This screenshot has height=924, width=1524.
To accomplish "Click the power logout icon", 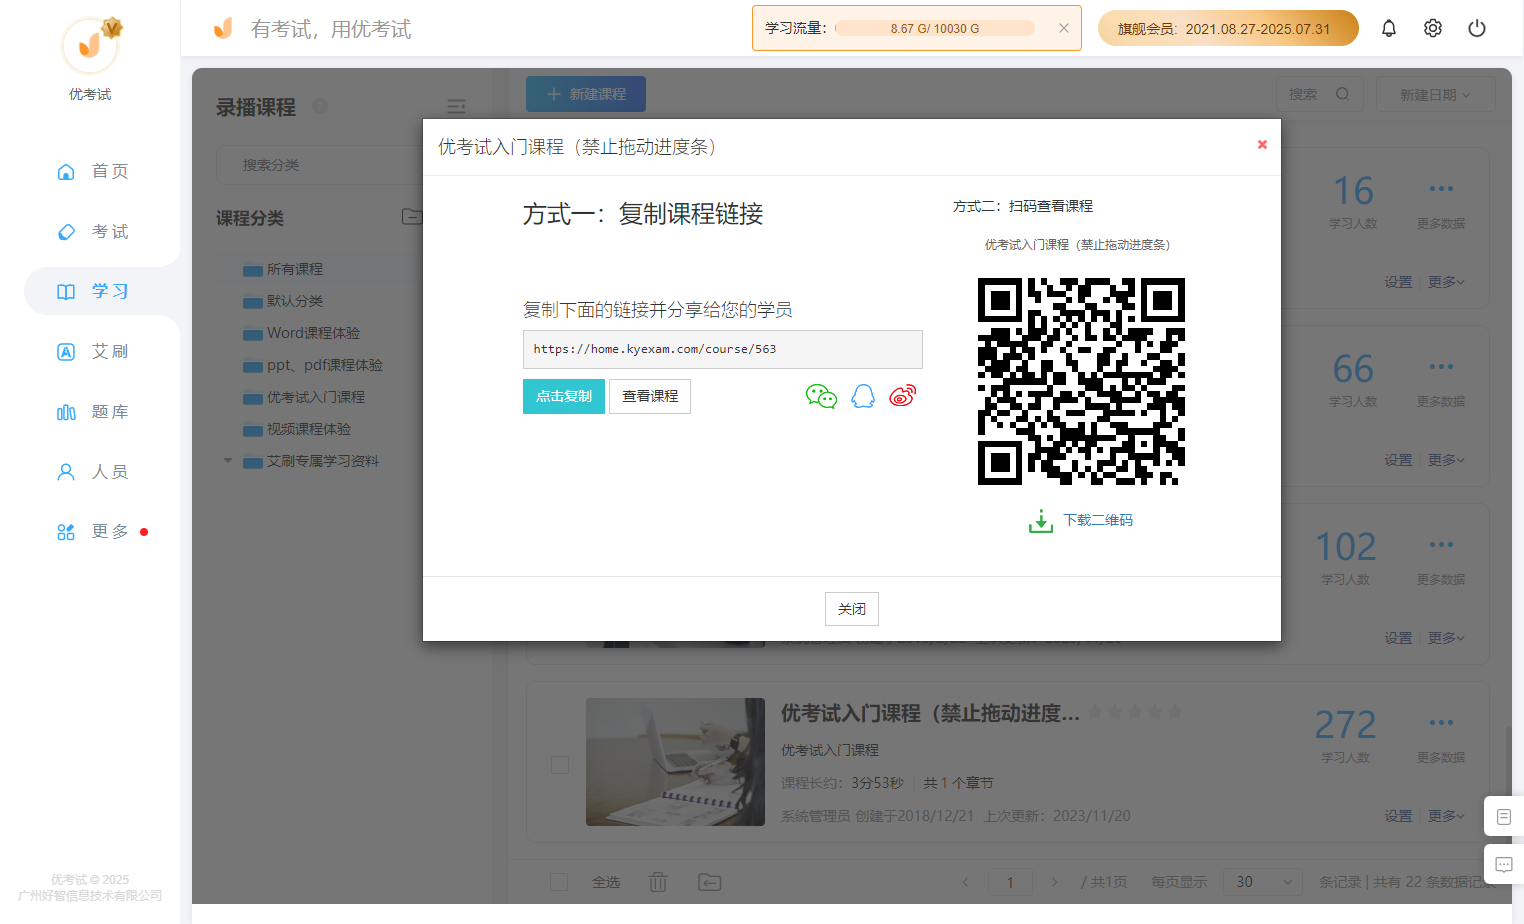I will 1477,28.
